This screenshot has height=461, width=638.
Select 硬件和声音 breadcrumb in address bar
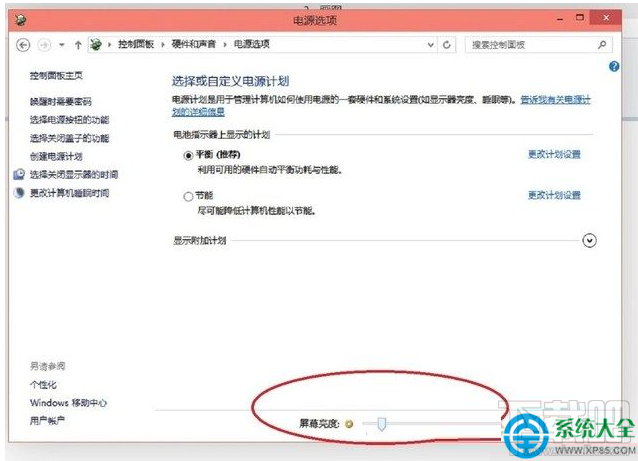pyautogui.click(x=194, y=44)
